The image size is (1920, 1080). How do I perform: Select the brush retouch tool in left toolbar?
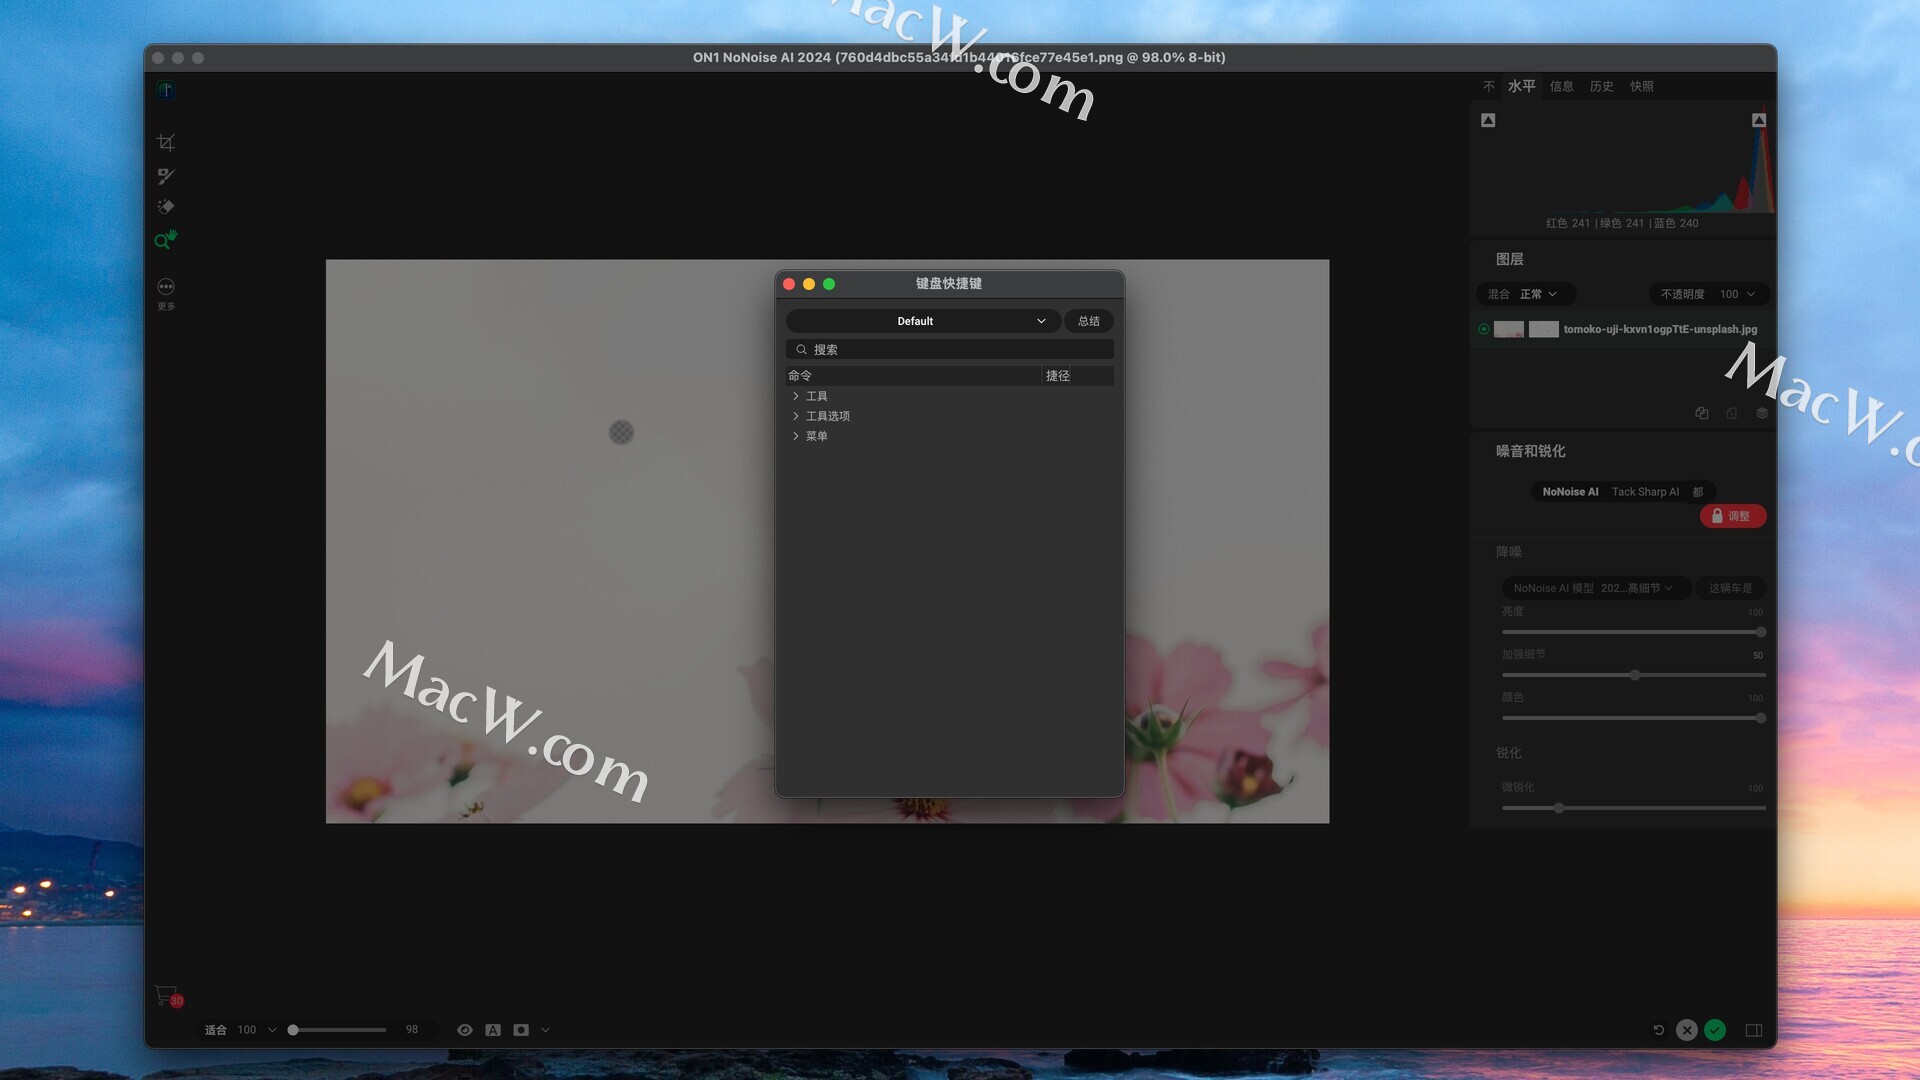166,176
